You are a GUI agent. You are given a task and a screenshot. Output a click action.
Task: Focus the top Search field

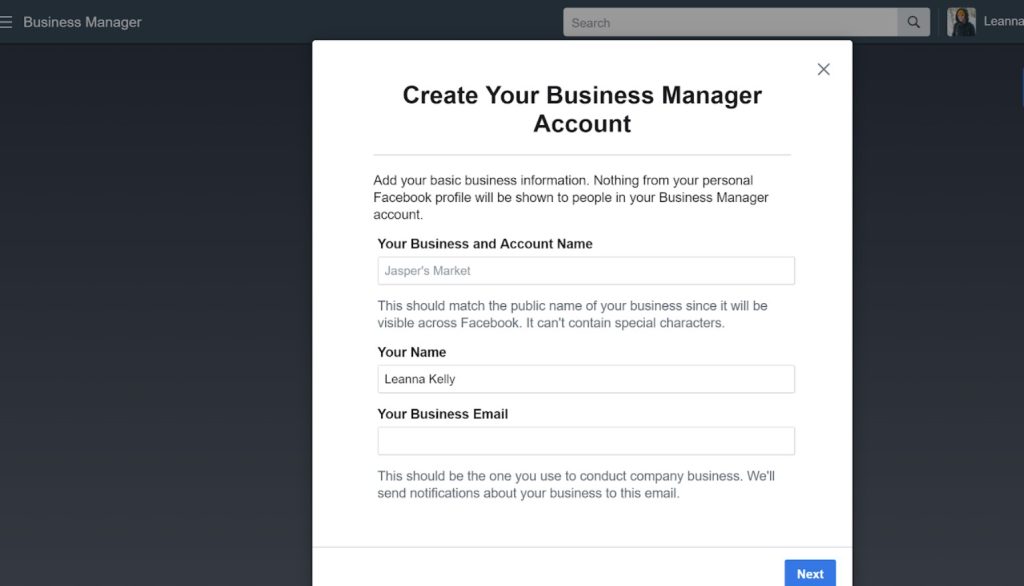(730, 22)
